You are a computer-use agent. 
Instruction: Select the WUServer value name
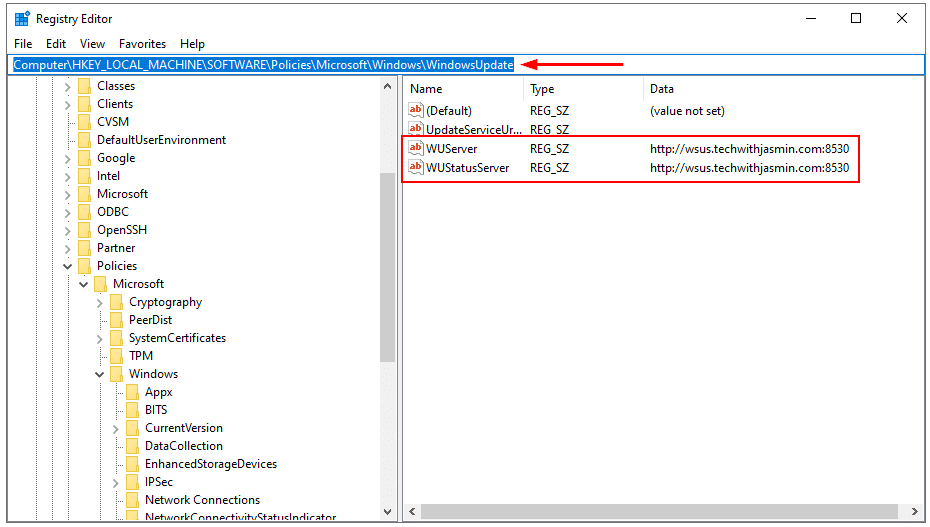coord(451,149)
